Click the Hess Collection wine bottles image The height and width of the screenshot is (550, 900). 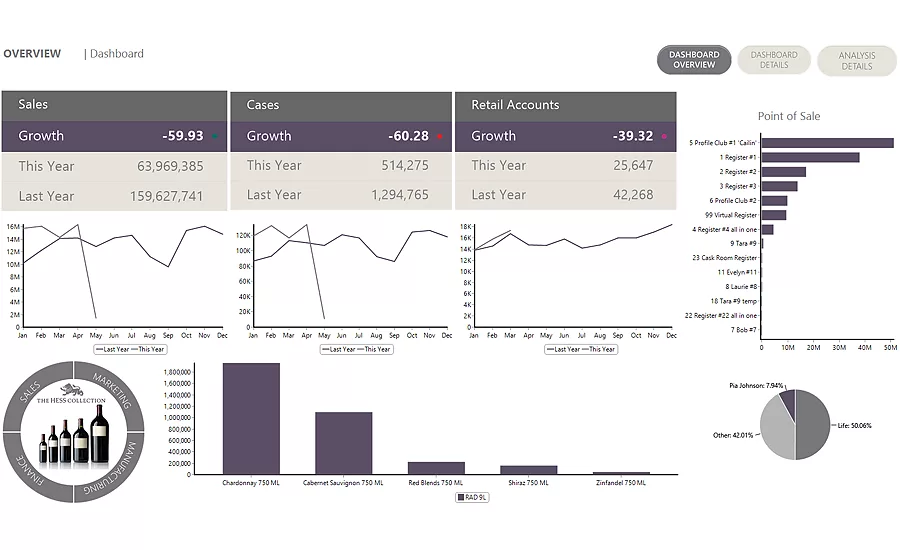tap(73, 435)
